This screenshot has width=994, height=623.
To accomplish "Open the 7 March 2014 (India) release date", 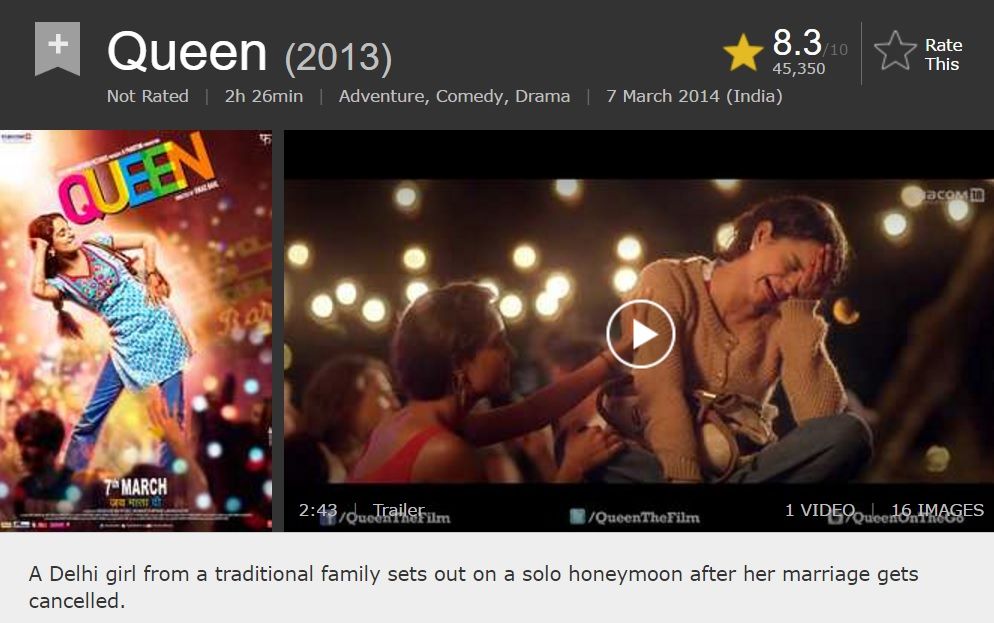I will click(694, 96).
